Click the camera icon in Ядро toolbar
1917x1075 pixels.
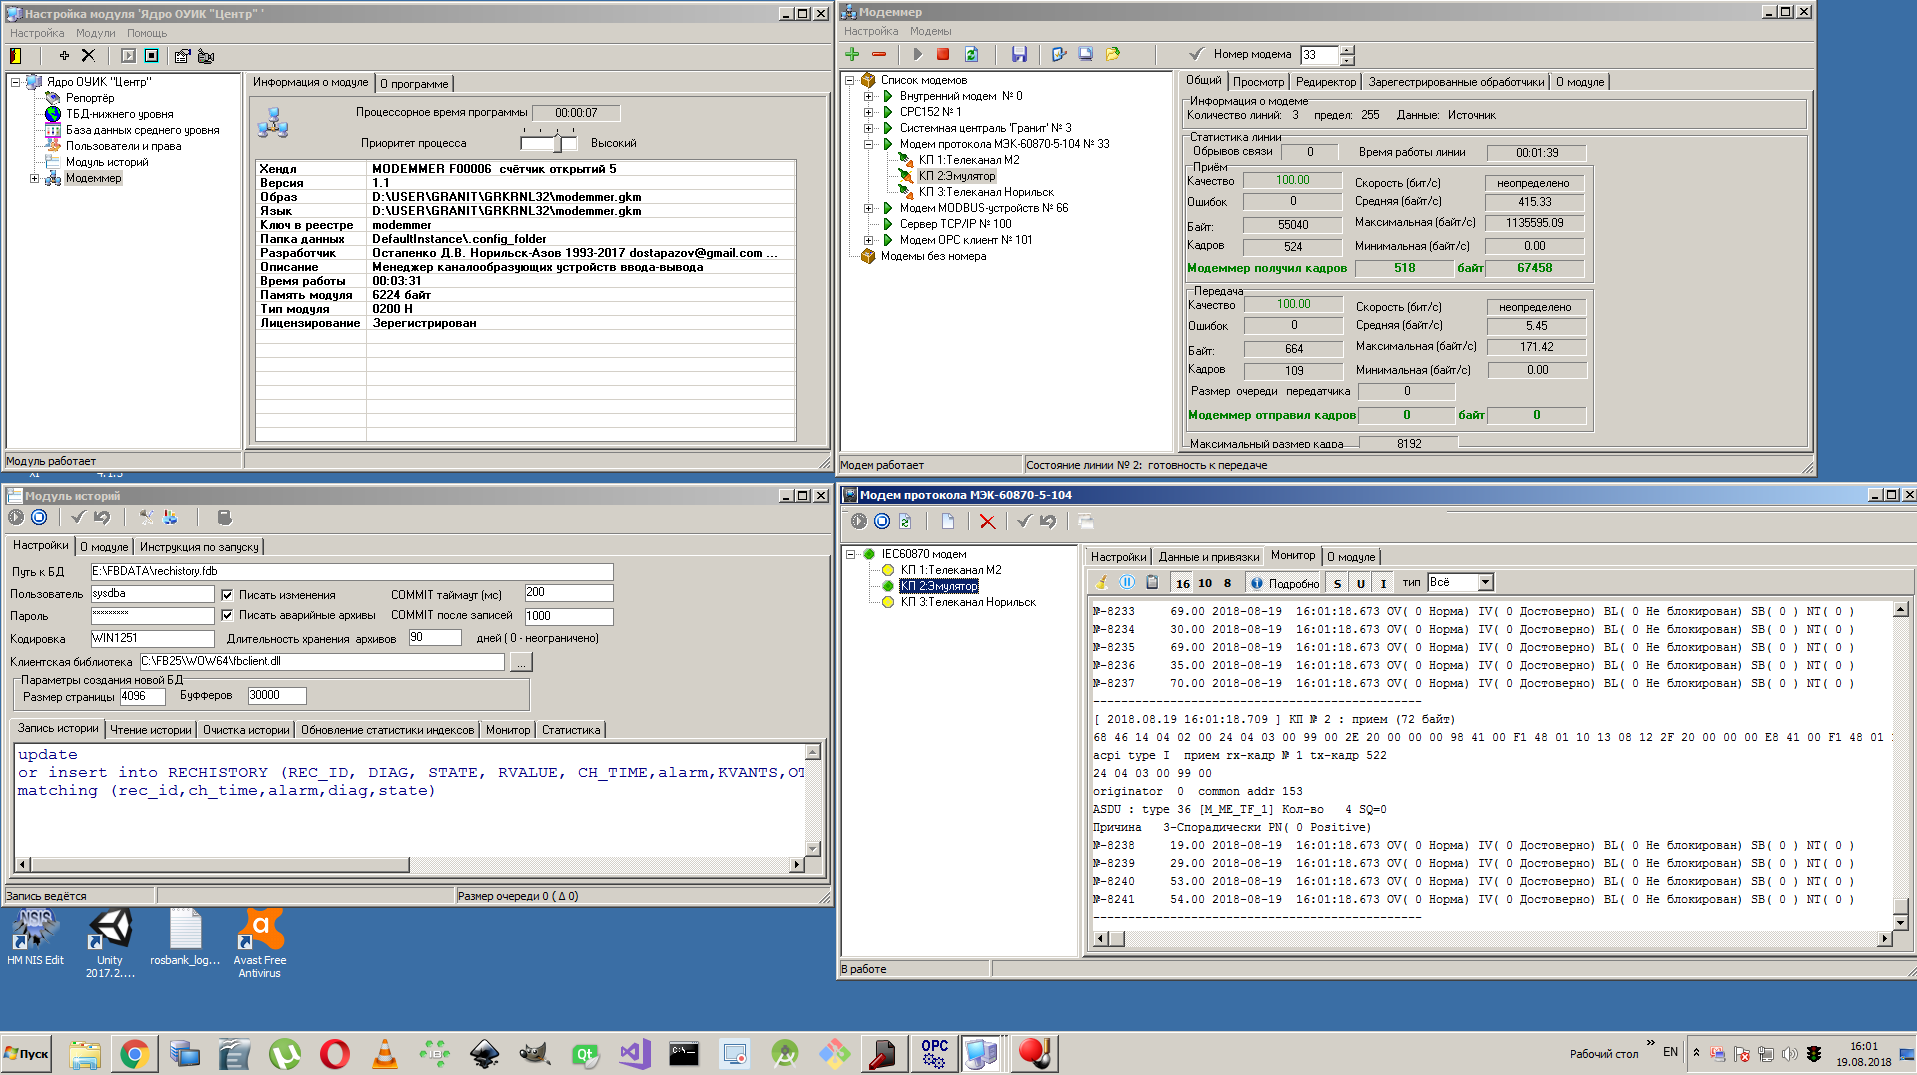tap(206, 56)
